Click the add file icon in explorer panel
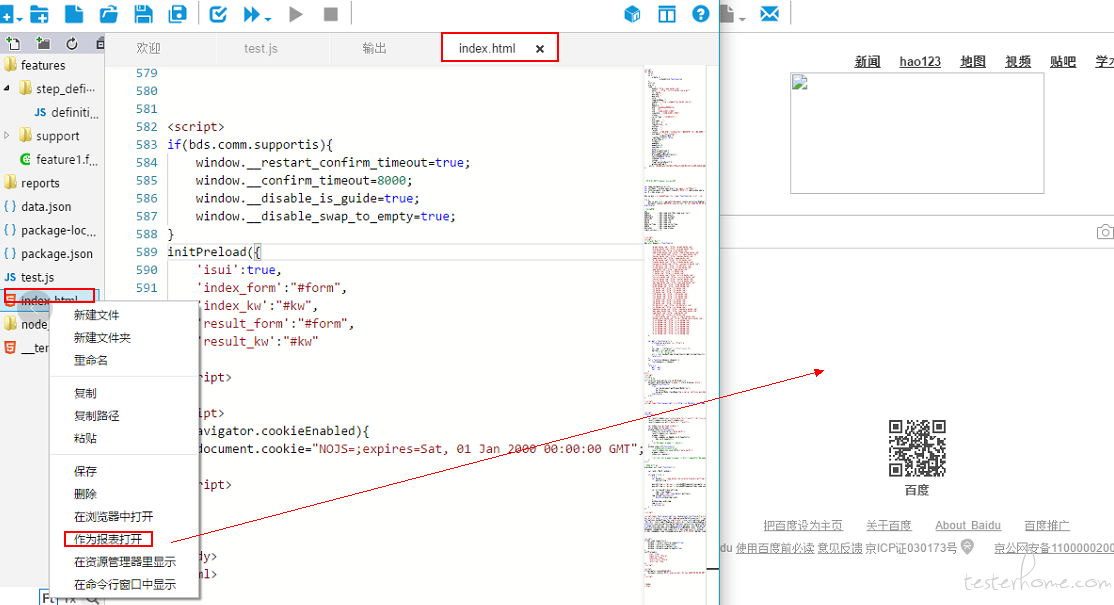 (13, 44)
